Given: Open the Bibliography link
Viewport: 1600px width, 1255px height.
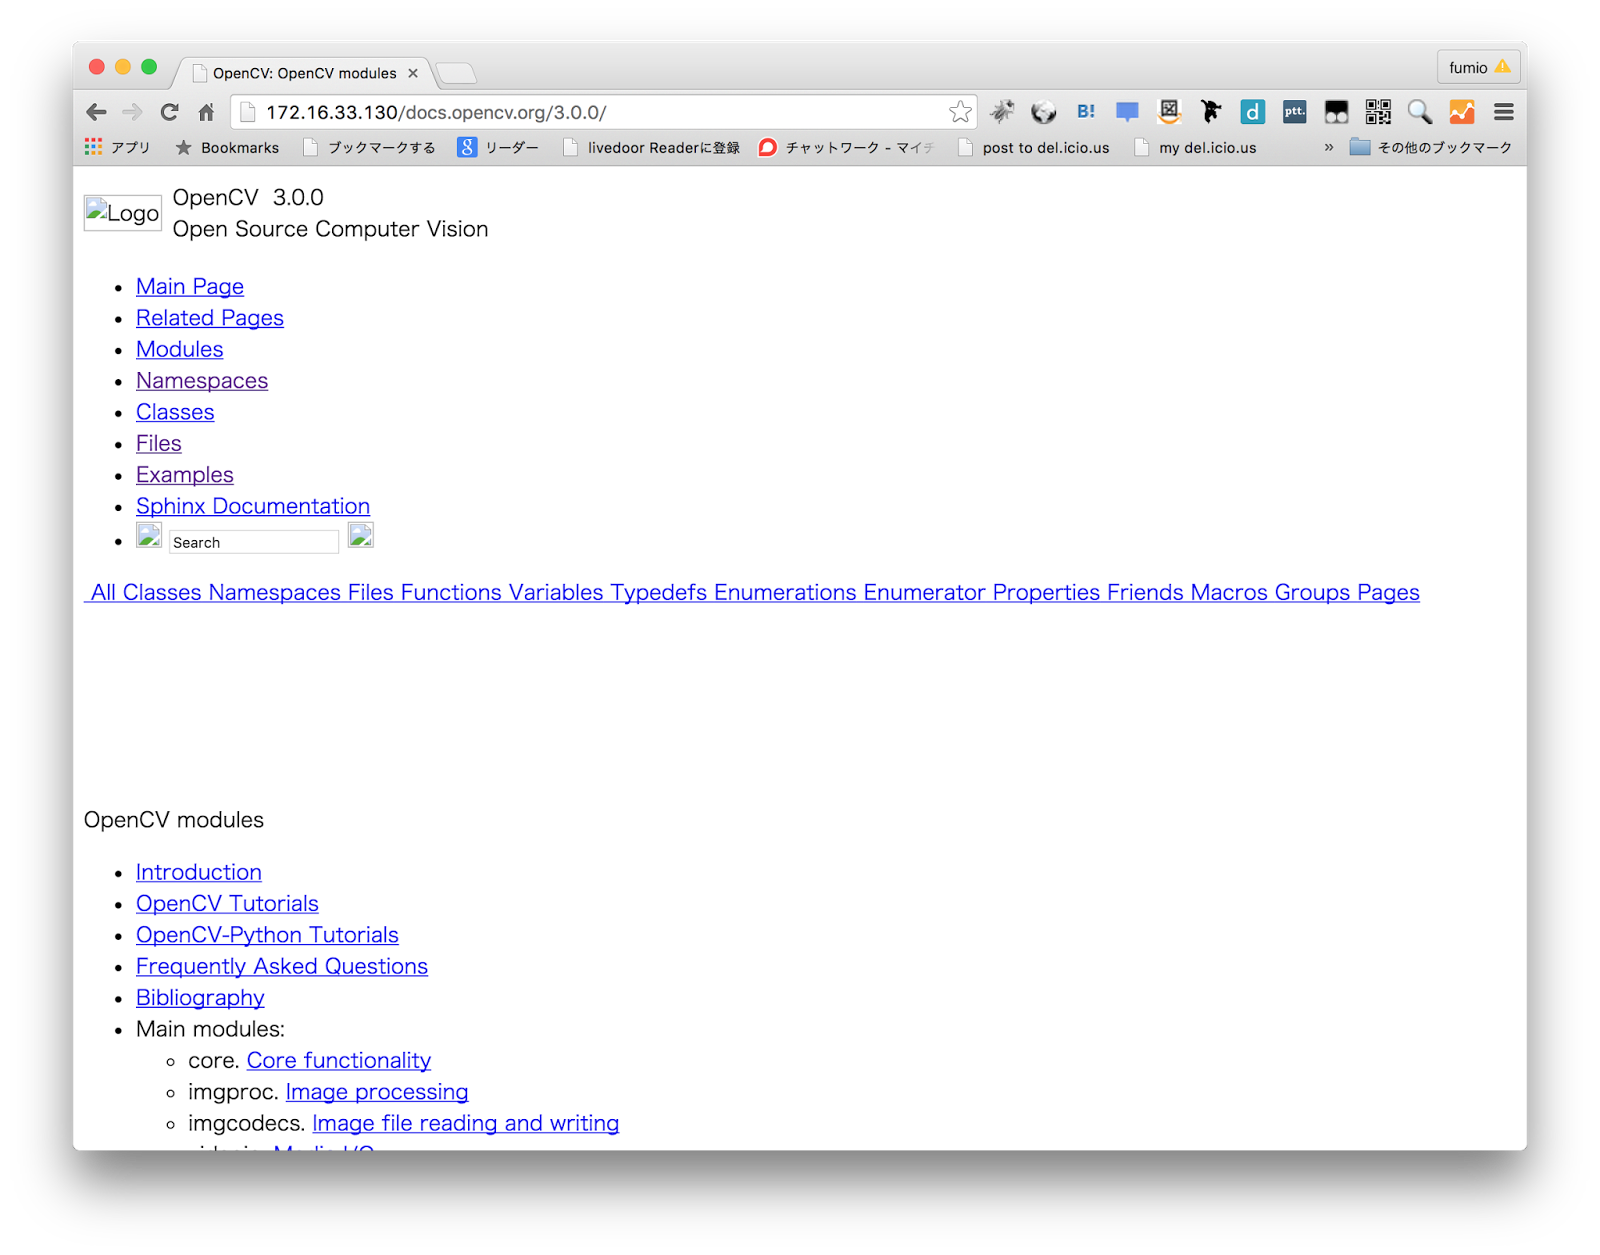Looking at the screenshot, I should 200,998.
